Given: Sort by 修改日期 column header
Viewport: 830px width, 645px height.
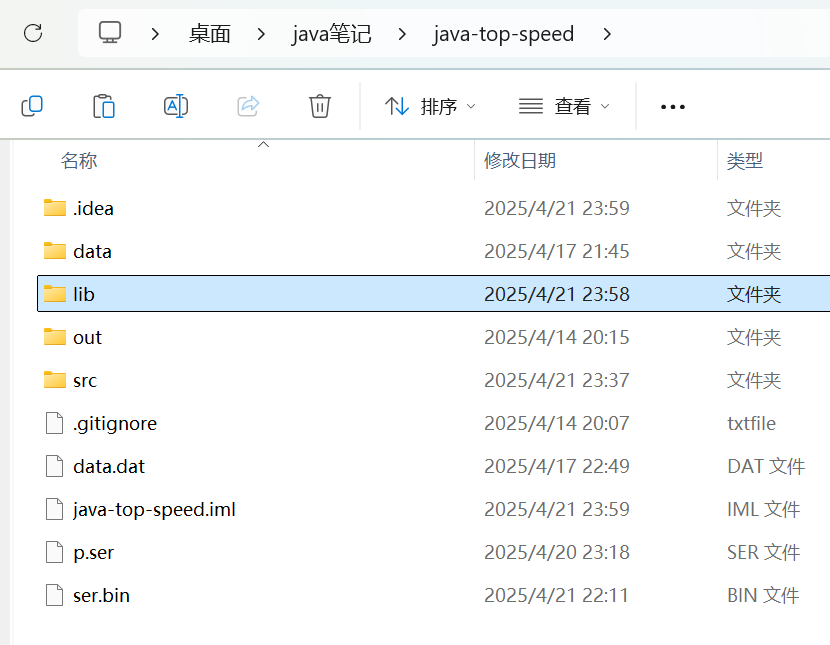Looking at the screenshot, I should coord(520,161).
